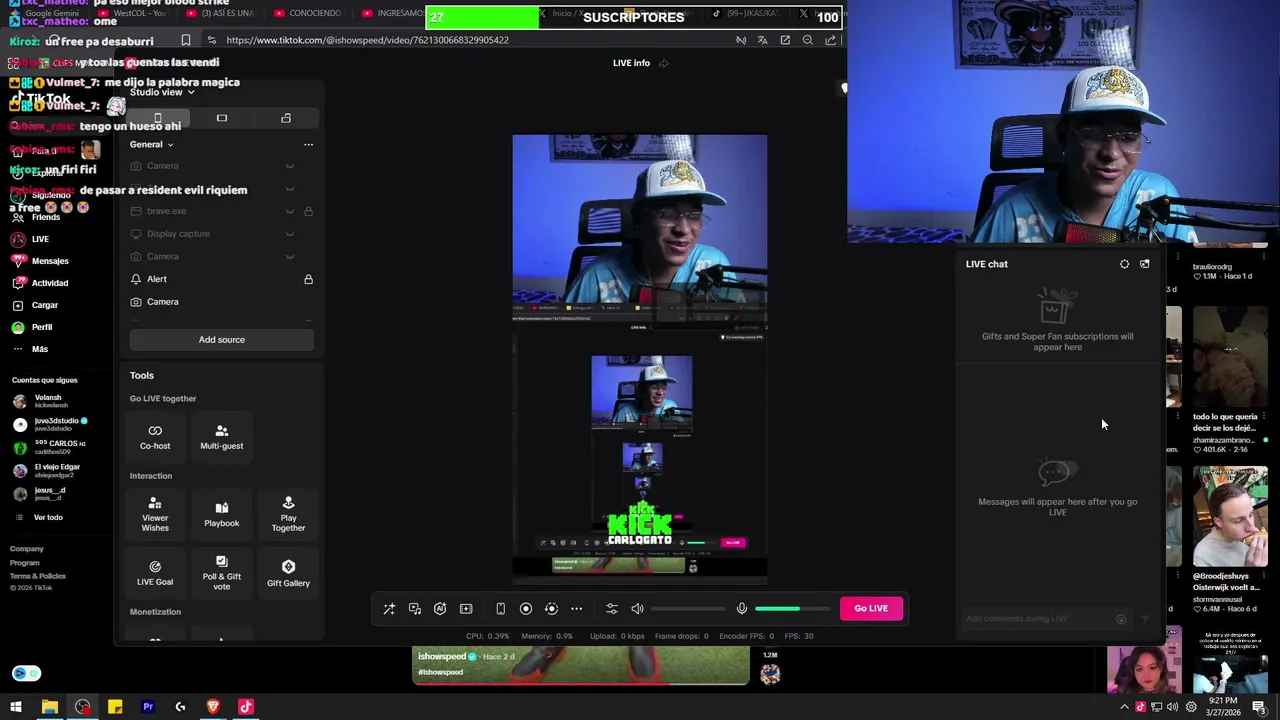This screenshot has height=720, width=1280.
Task: Open the Viewer Wishes tool
Action: (155, 514)
